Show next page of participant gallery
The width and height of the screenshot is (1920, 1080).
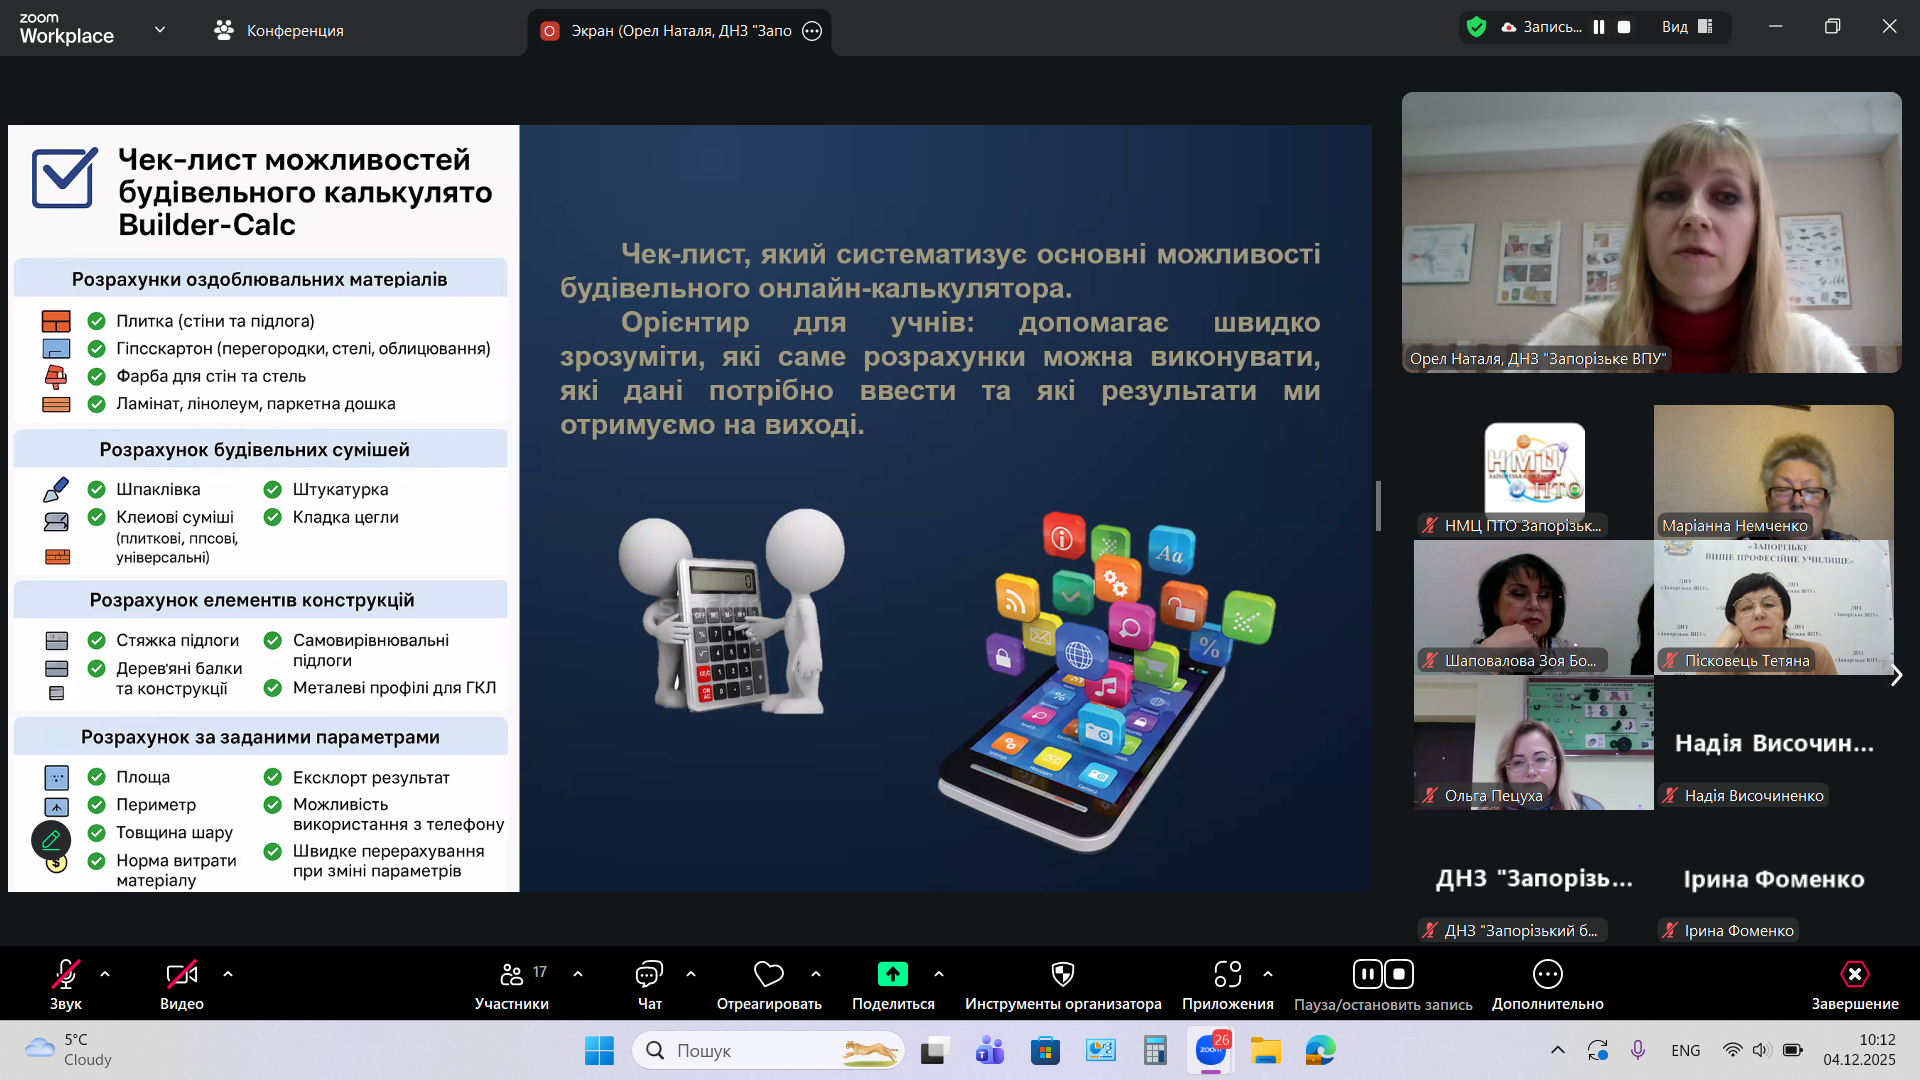[1896, 676]
